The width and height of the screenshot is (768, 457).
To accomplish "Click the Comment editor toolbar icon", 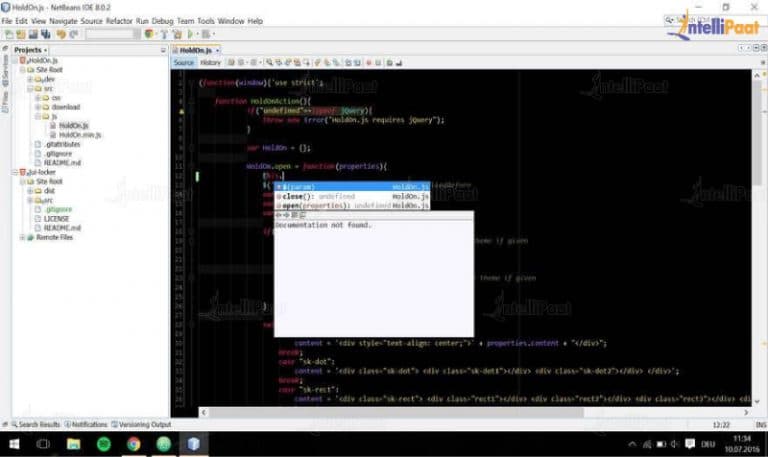I will pos(390,63).
